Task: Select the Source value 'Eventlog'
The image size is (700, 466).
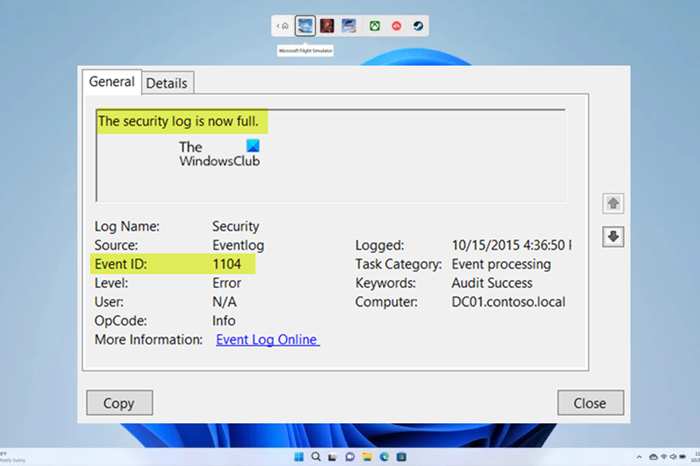Action: click(x=238, y=245)
